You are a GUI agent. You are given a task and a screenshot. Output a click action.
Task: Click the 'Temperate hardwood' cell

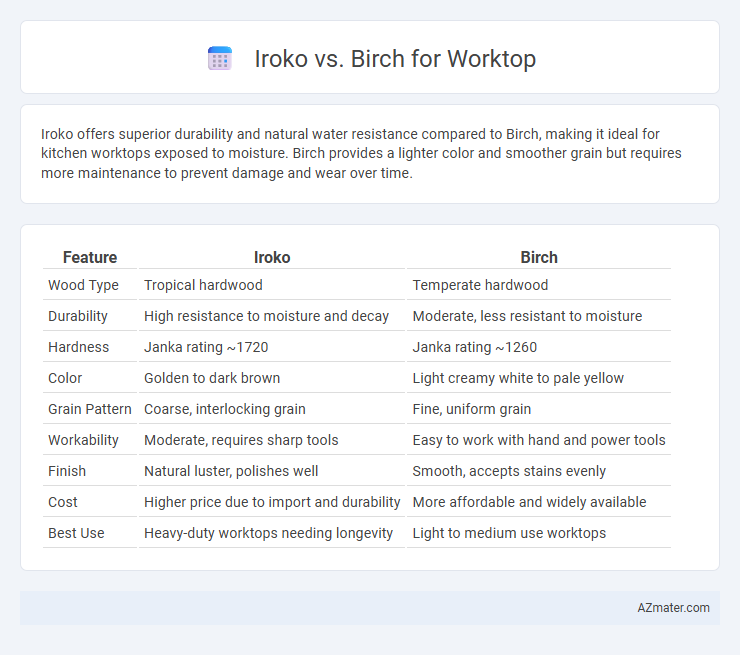tap(480, 285)
